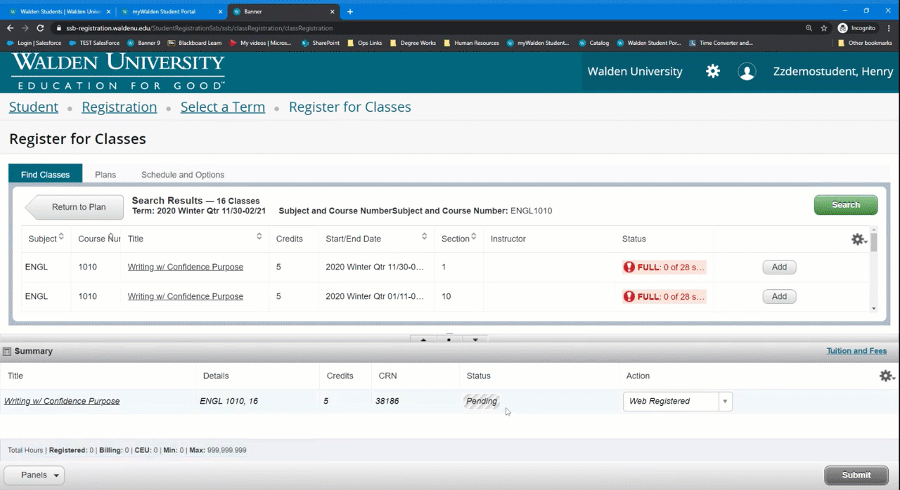Sort by Title column in results

pyautogui.click(x=259, y=236)
